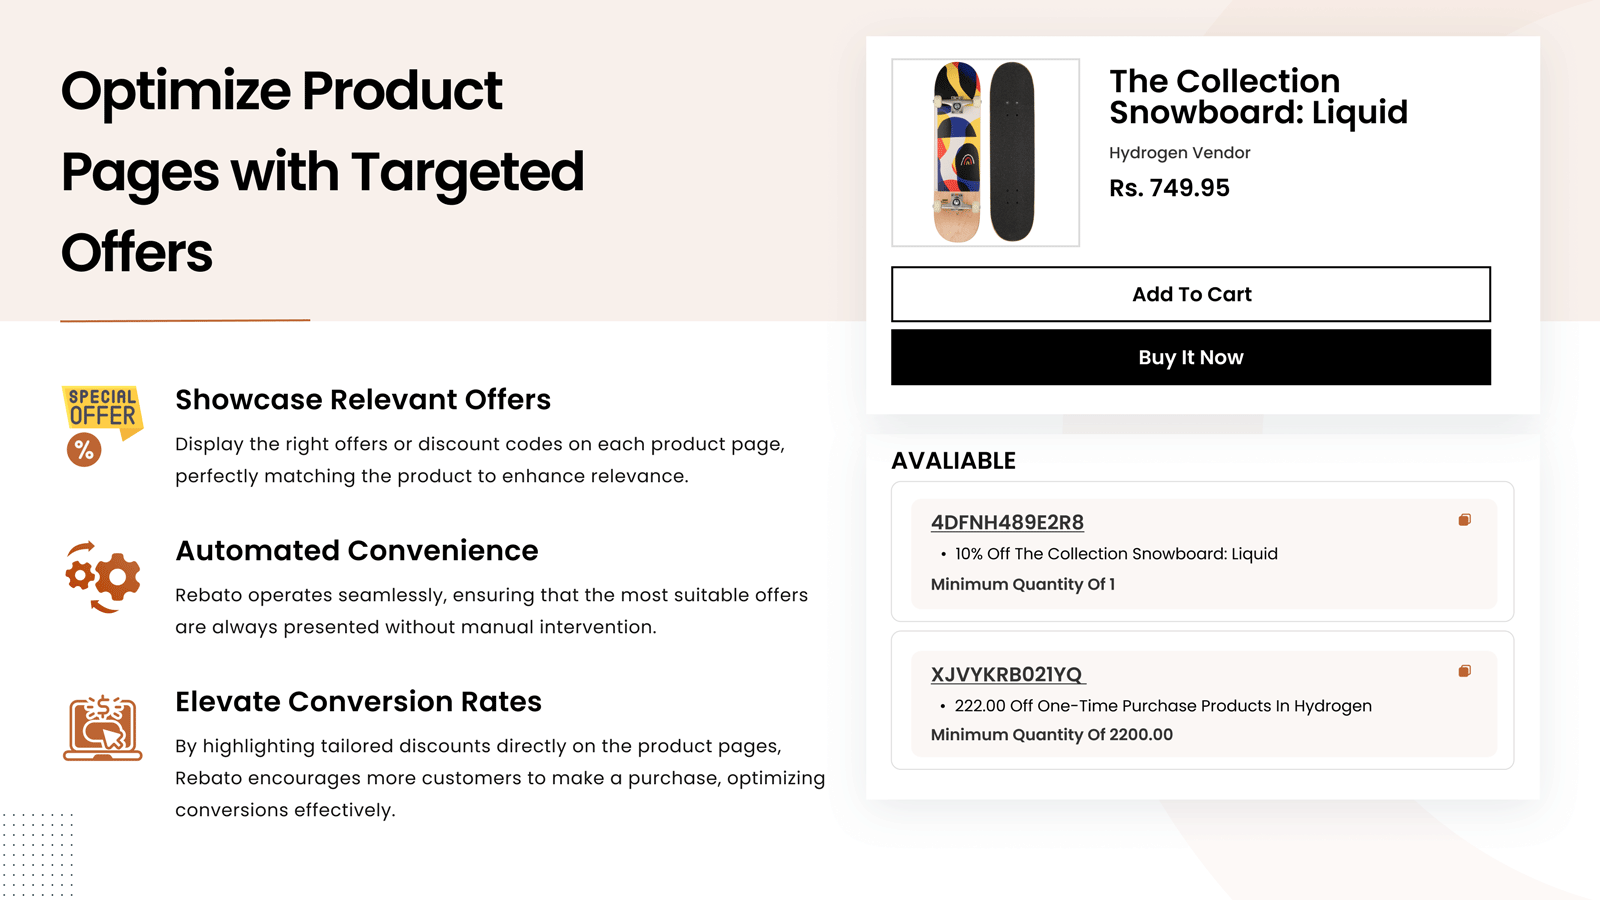The height and width of the screenshot is (900, 1600).
Task: Copy the discount code 4DFNH489E2R8
Action: pos(1464,519)
